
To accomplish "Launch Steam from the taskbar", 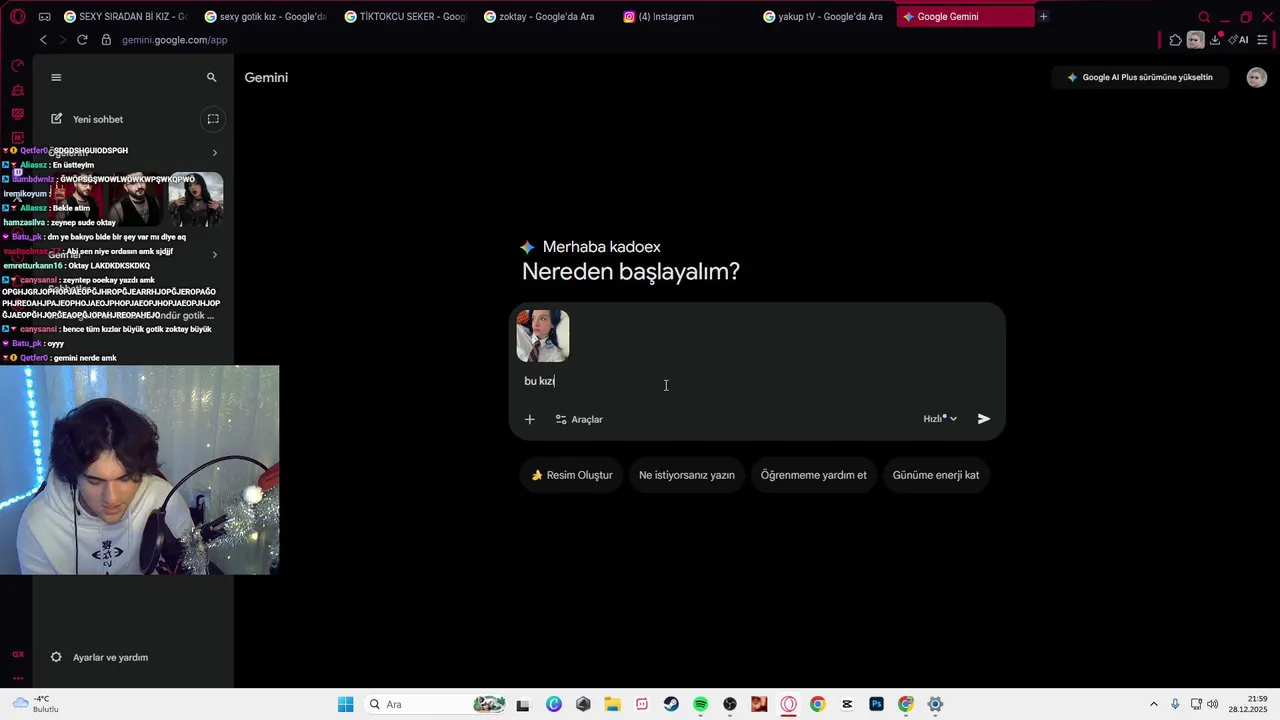I will click(671, 704).
